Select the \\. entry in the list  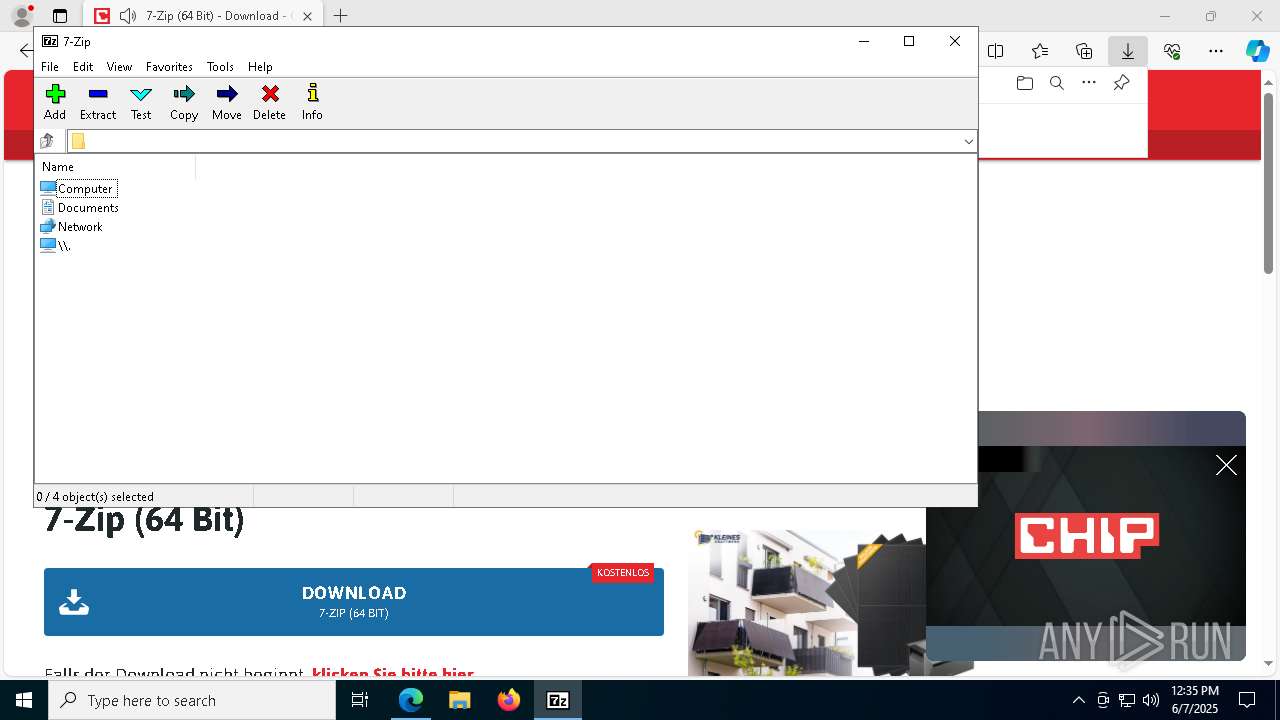(56, 245)
